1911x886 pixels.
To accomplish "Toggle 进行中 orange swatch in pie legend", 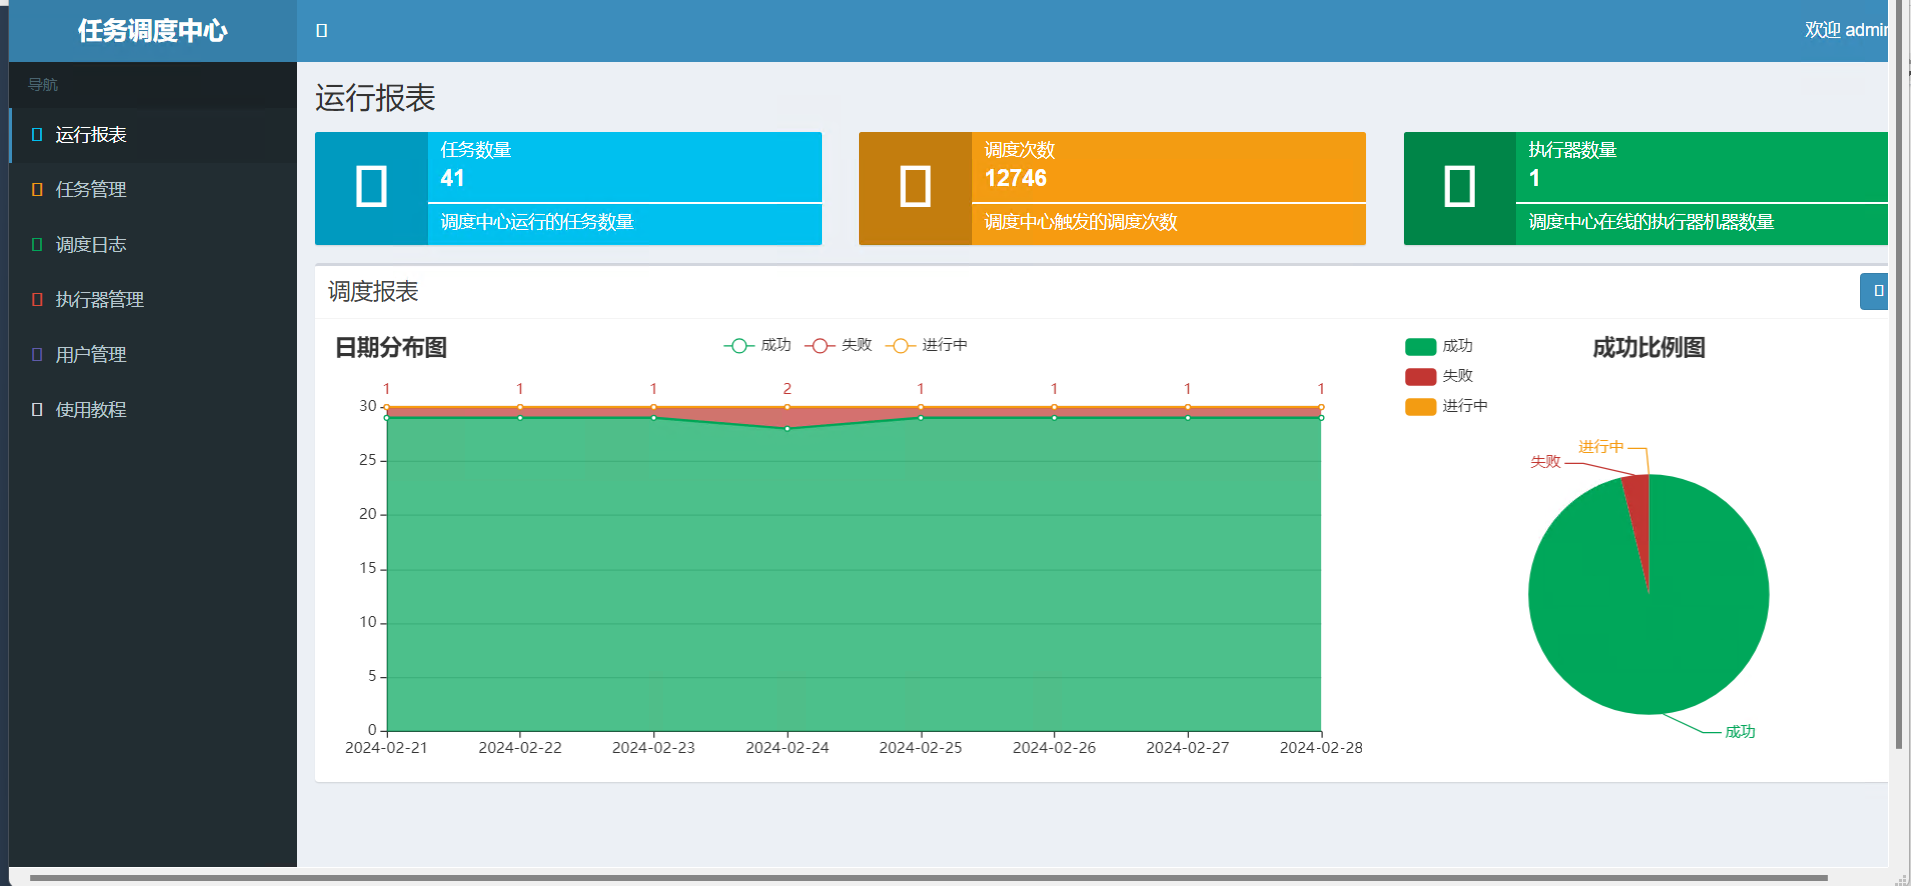I will pos(1420,407).
